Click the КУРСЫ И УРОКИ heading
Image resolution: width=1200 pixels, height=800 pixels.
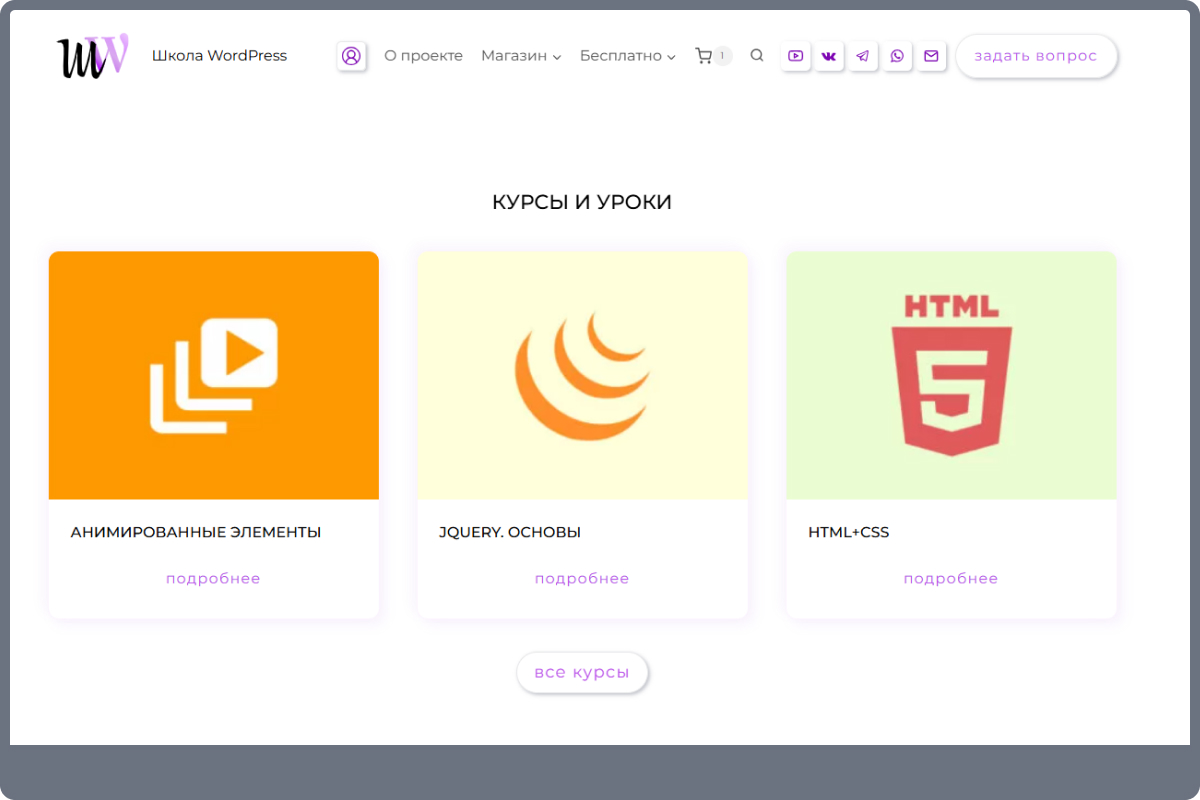[582, 202]
